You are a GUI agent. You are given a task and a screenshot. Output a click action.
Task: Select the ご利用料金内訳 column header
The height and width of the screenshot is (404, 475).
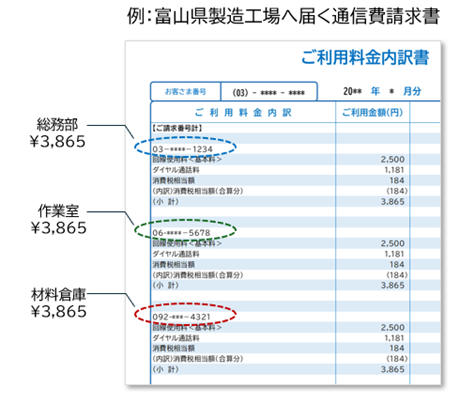[243, 113]
